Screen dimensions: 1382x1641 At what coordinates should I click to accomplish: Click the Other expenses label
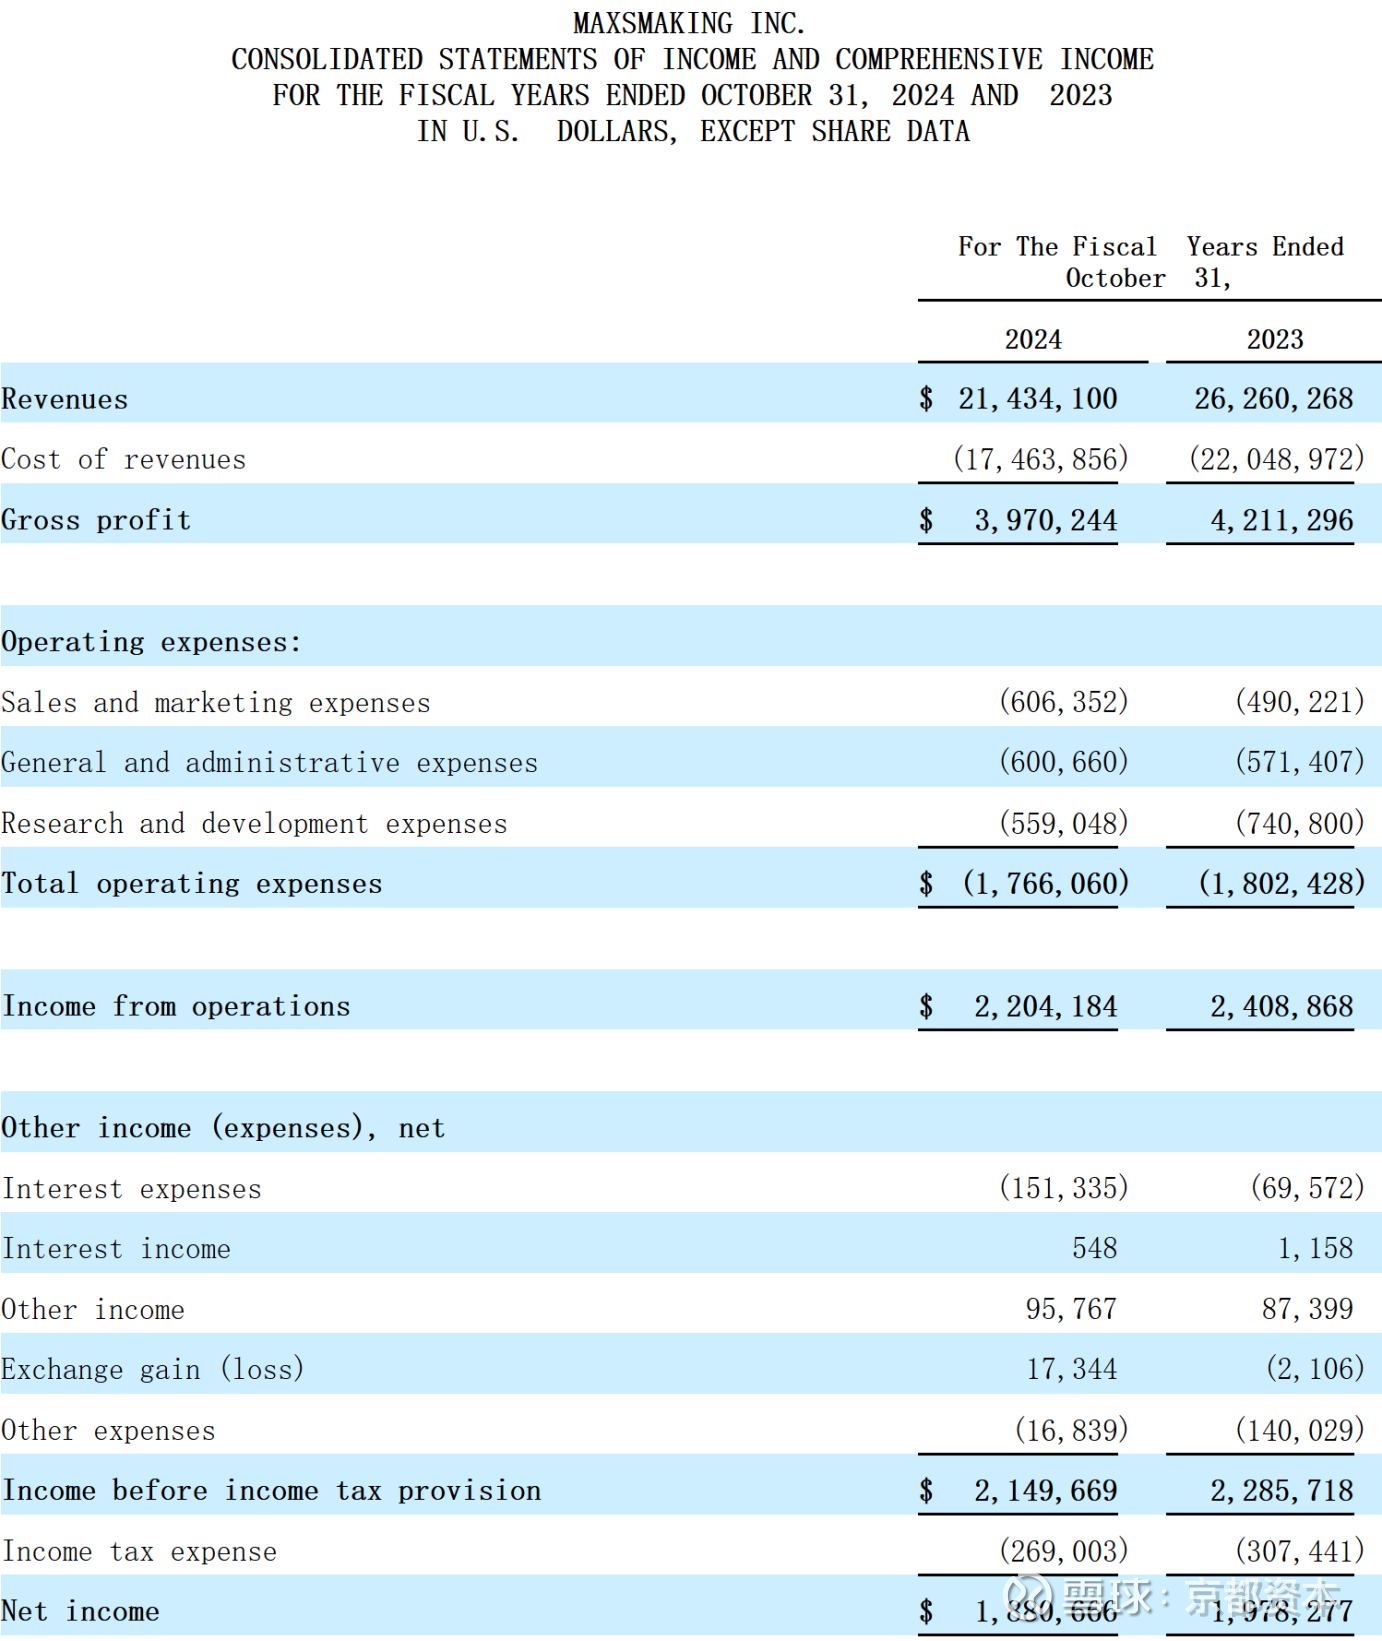click(x=108, y=1431)
